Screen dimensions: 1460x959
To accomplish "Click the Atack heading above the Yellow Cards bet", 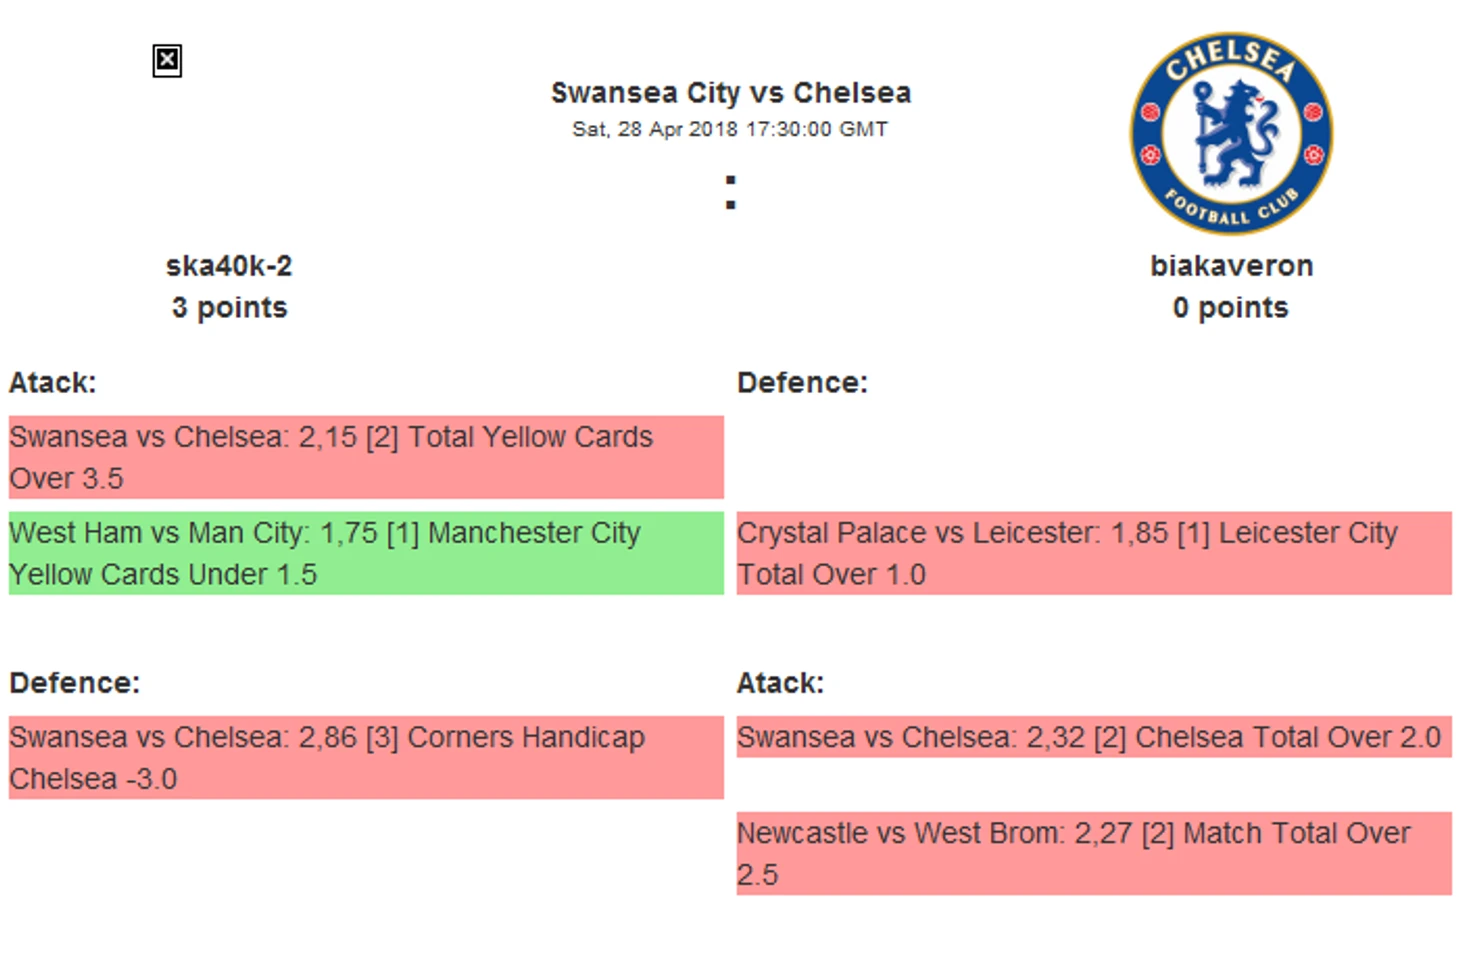I will (53, 383).
